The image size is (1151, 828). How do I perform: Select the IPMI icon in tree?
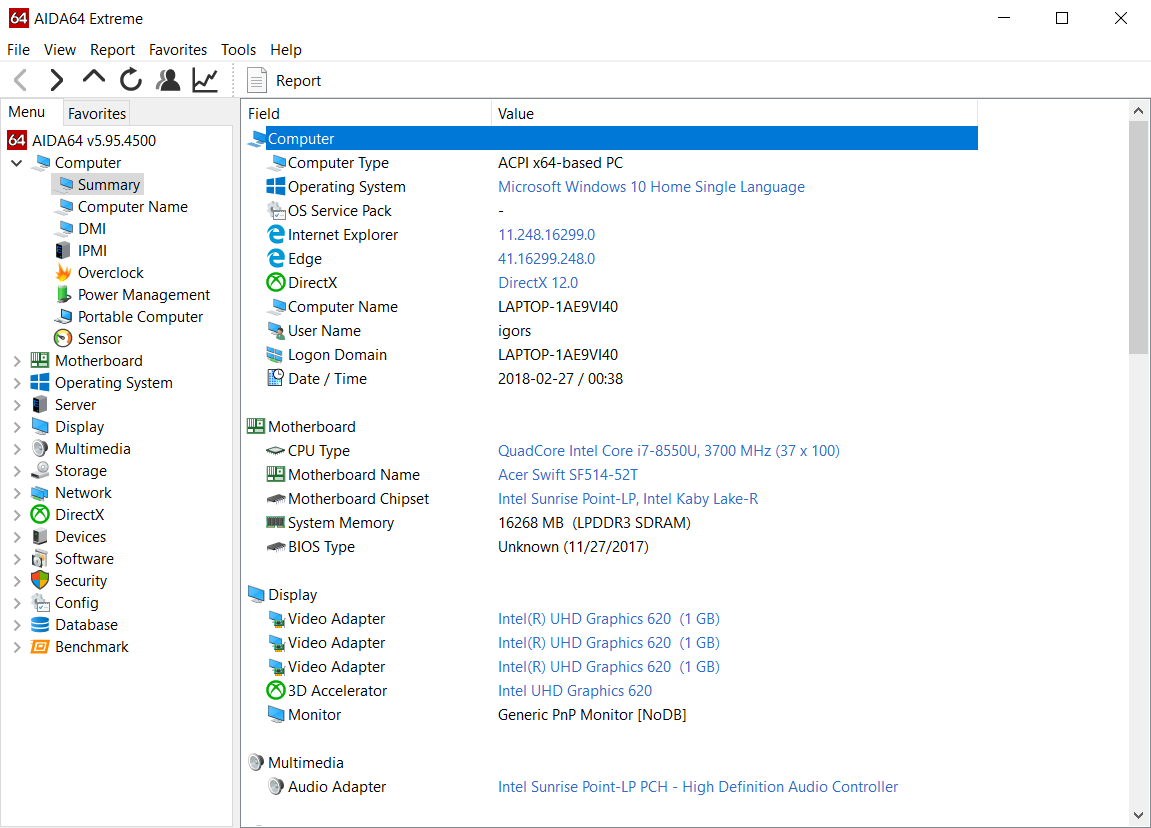tap(64, 250)
